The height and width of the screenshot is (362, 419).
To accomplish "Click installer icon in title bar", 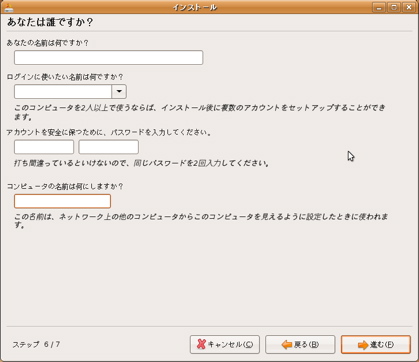I will (9, 7).
